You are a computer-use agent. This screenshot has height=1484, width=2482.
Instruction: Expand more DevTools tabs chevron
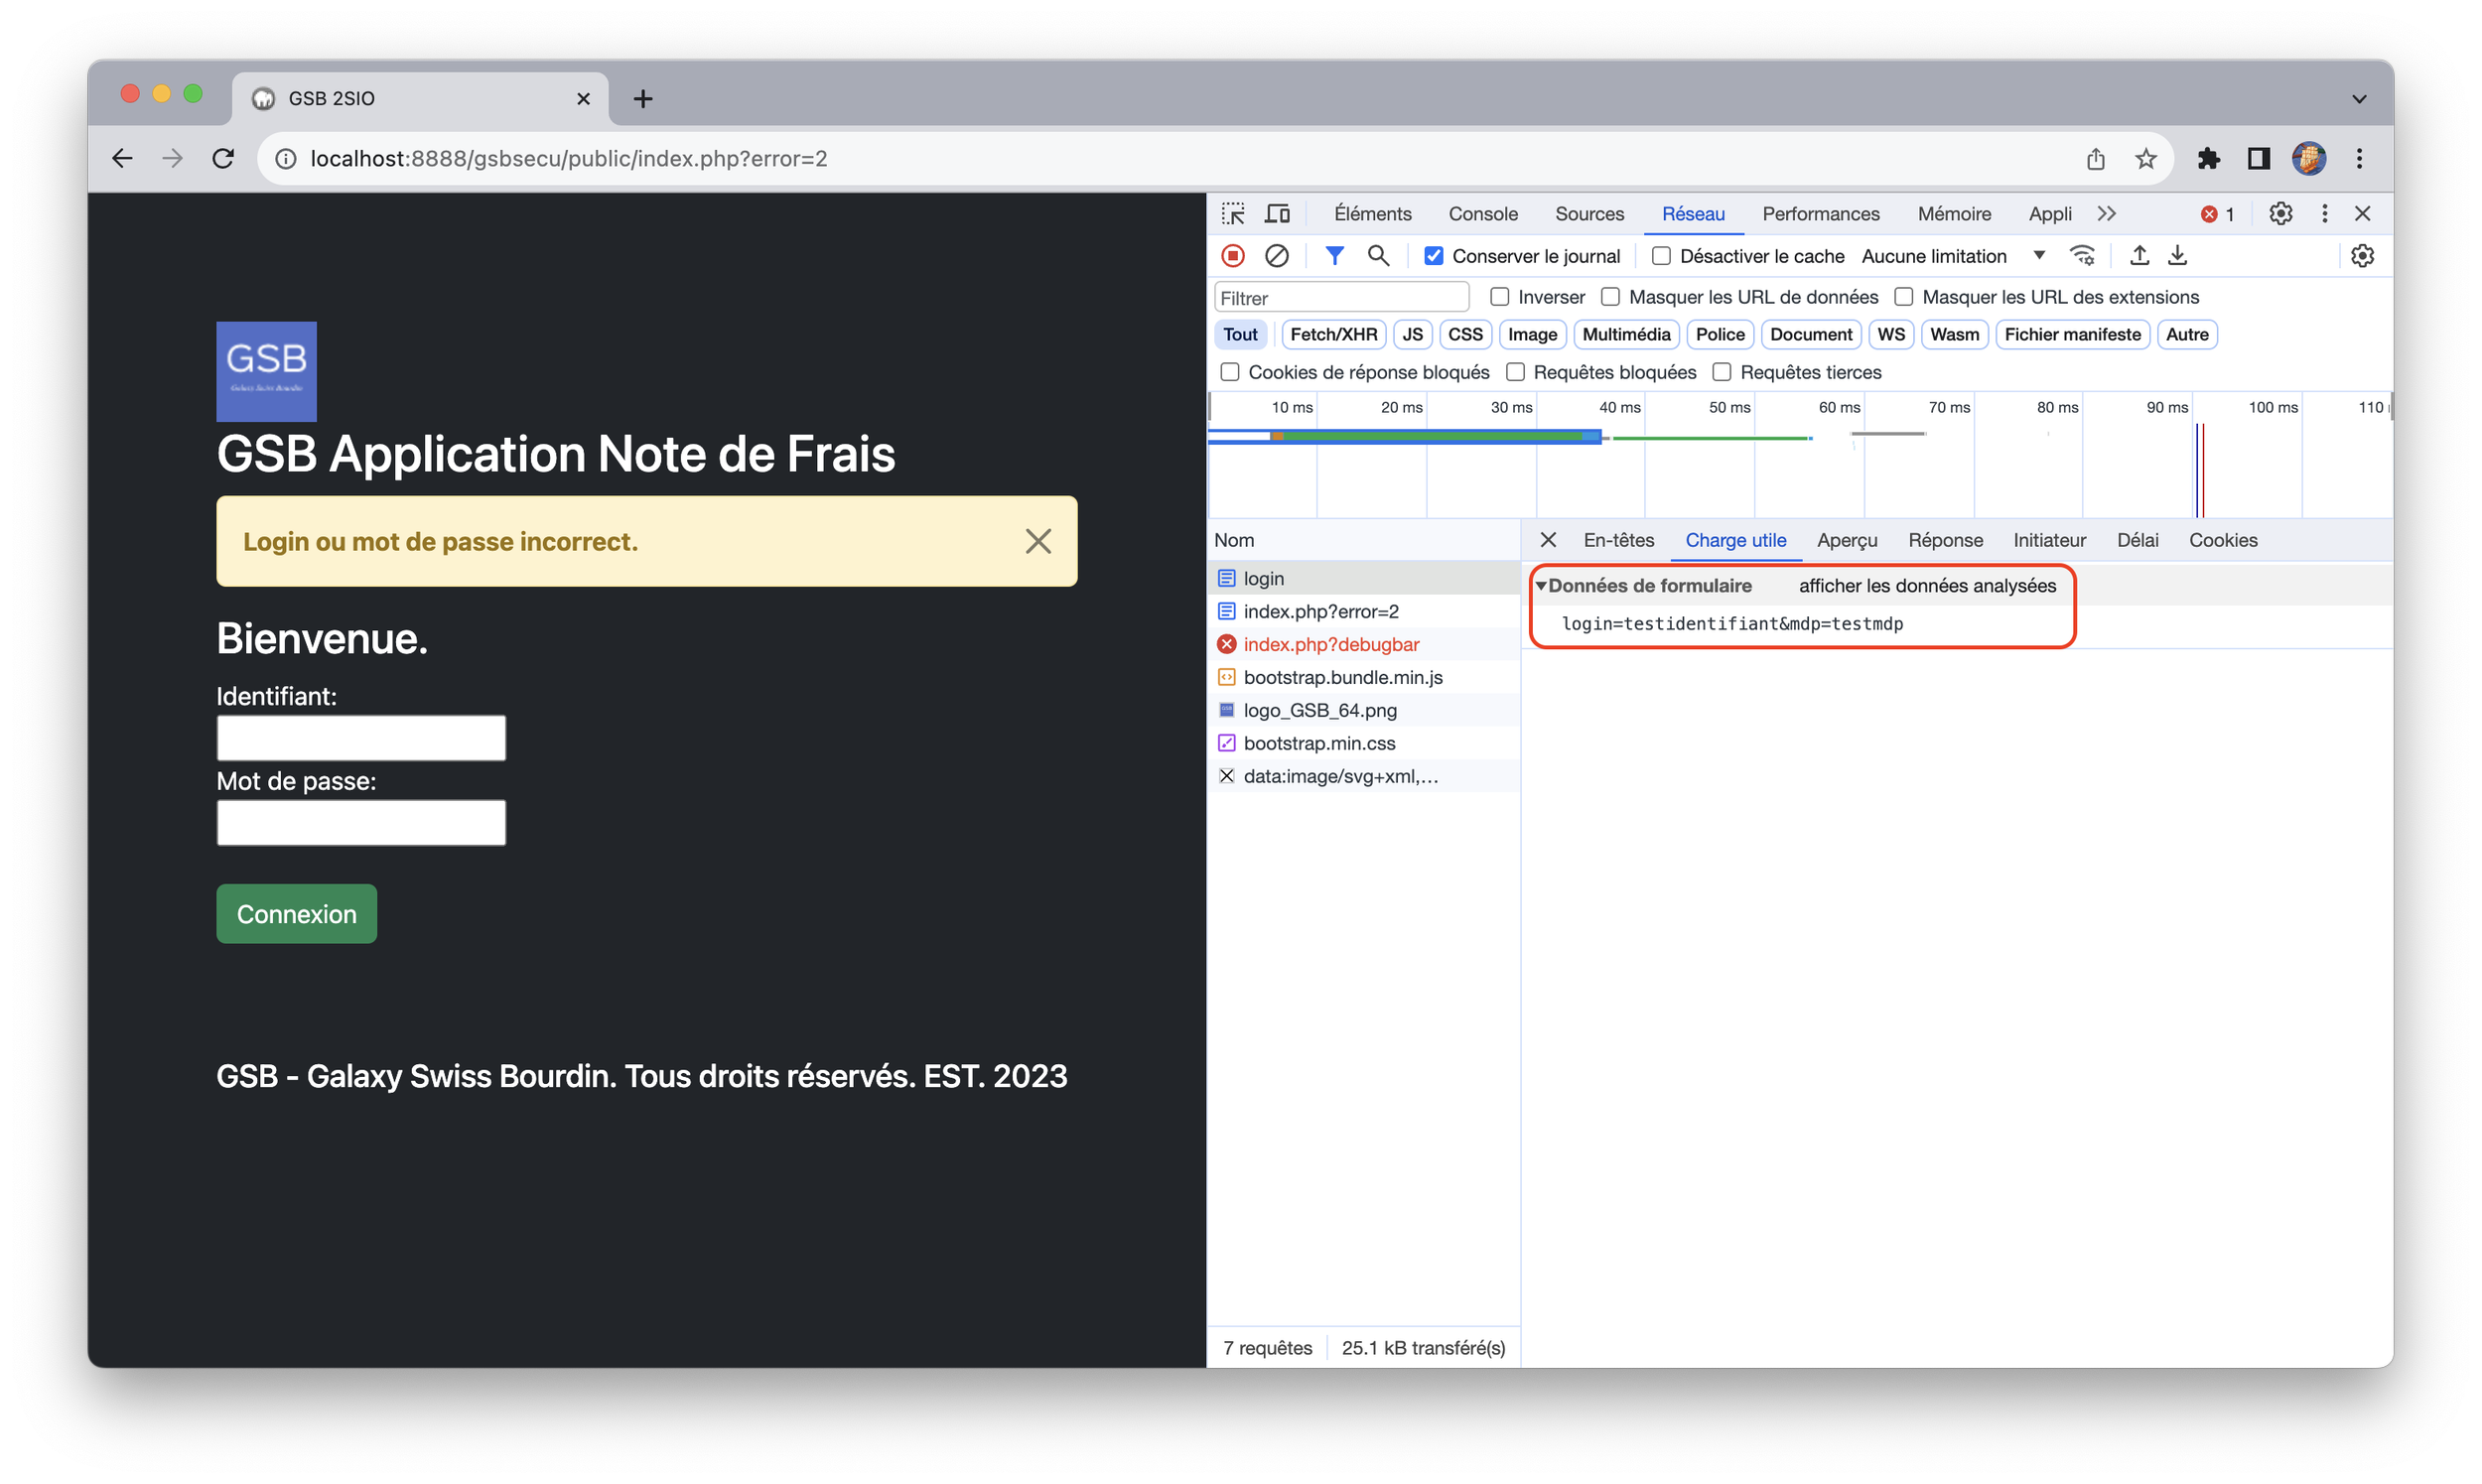coord(2107,214)
